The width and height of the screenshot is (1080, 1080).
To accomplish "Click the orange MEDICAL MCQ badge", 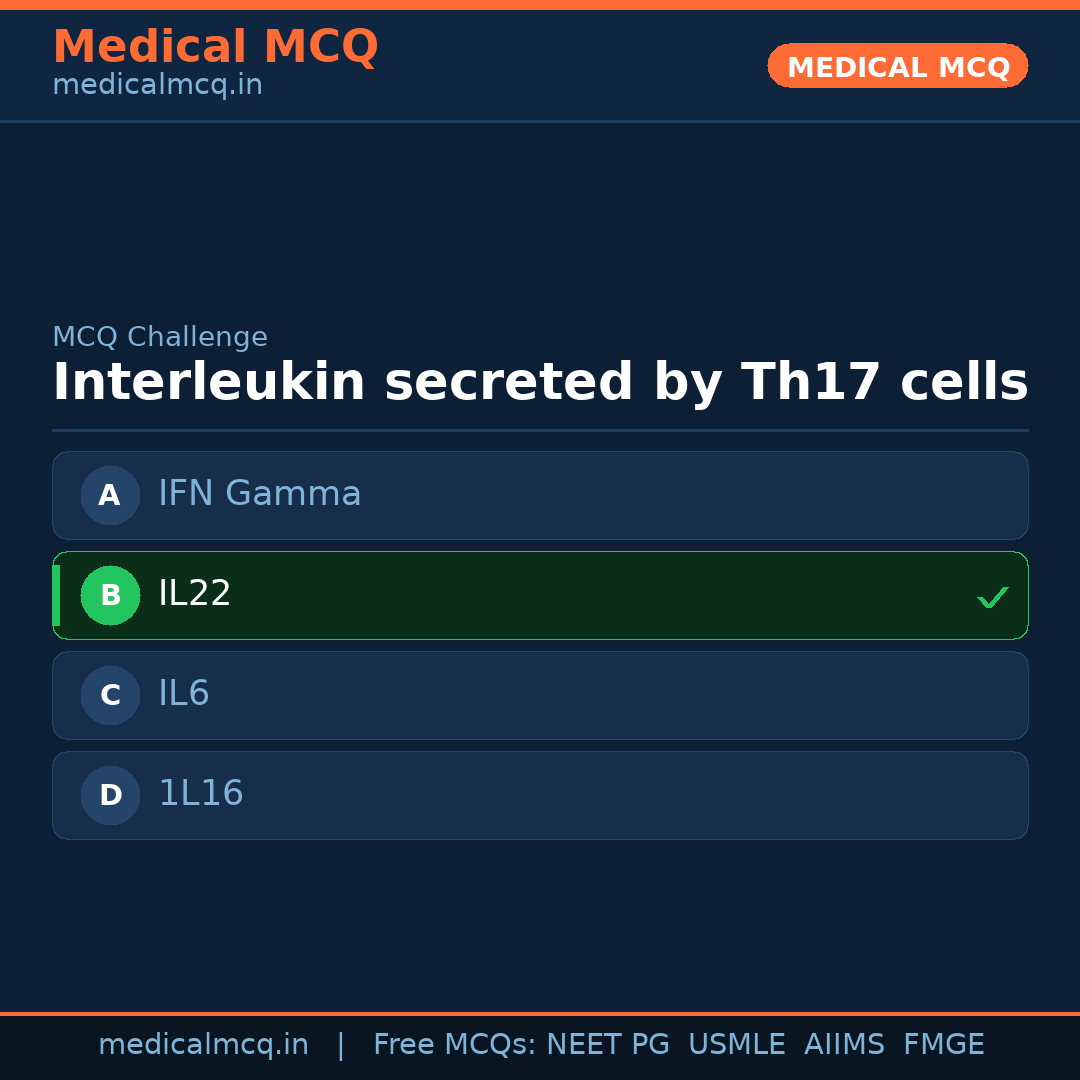I will (897, 66).
